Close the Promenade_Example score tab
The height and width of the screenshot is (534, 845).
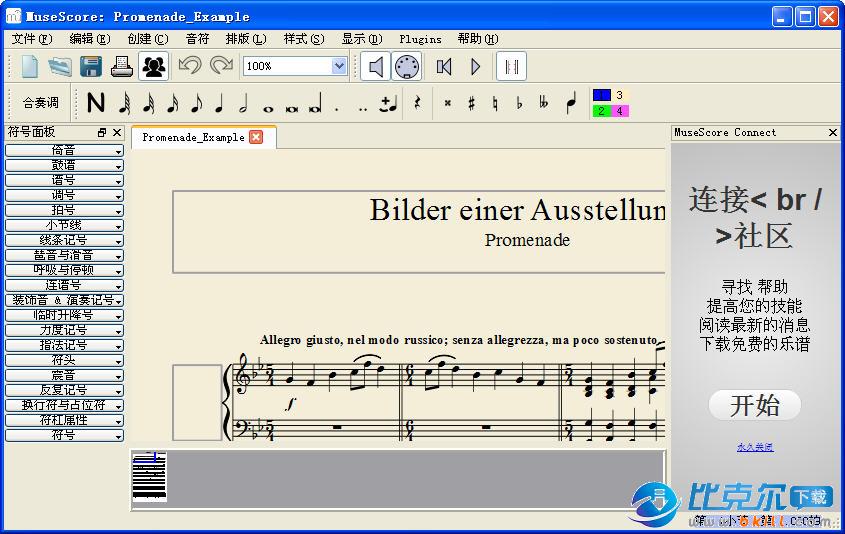pyautogui.click(x=256, y=137)
